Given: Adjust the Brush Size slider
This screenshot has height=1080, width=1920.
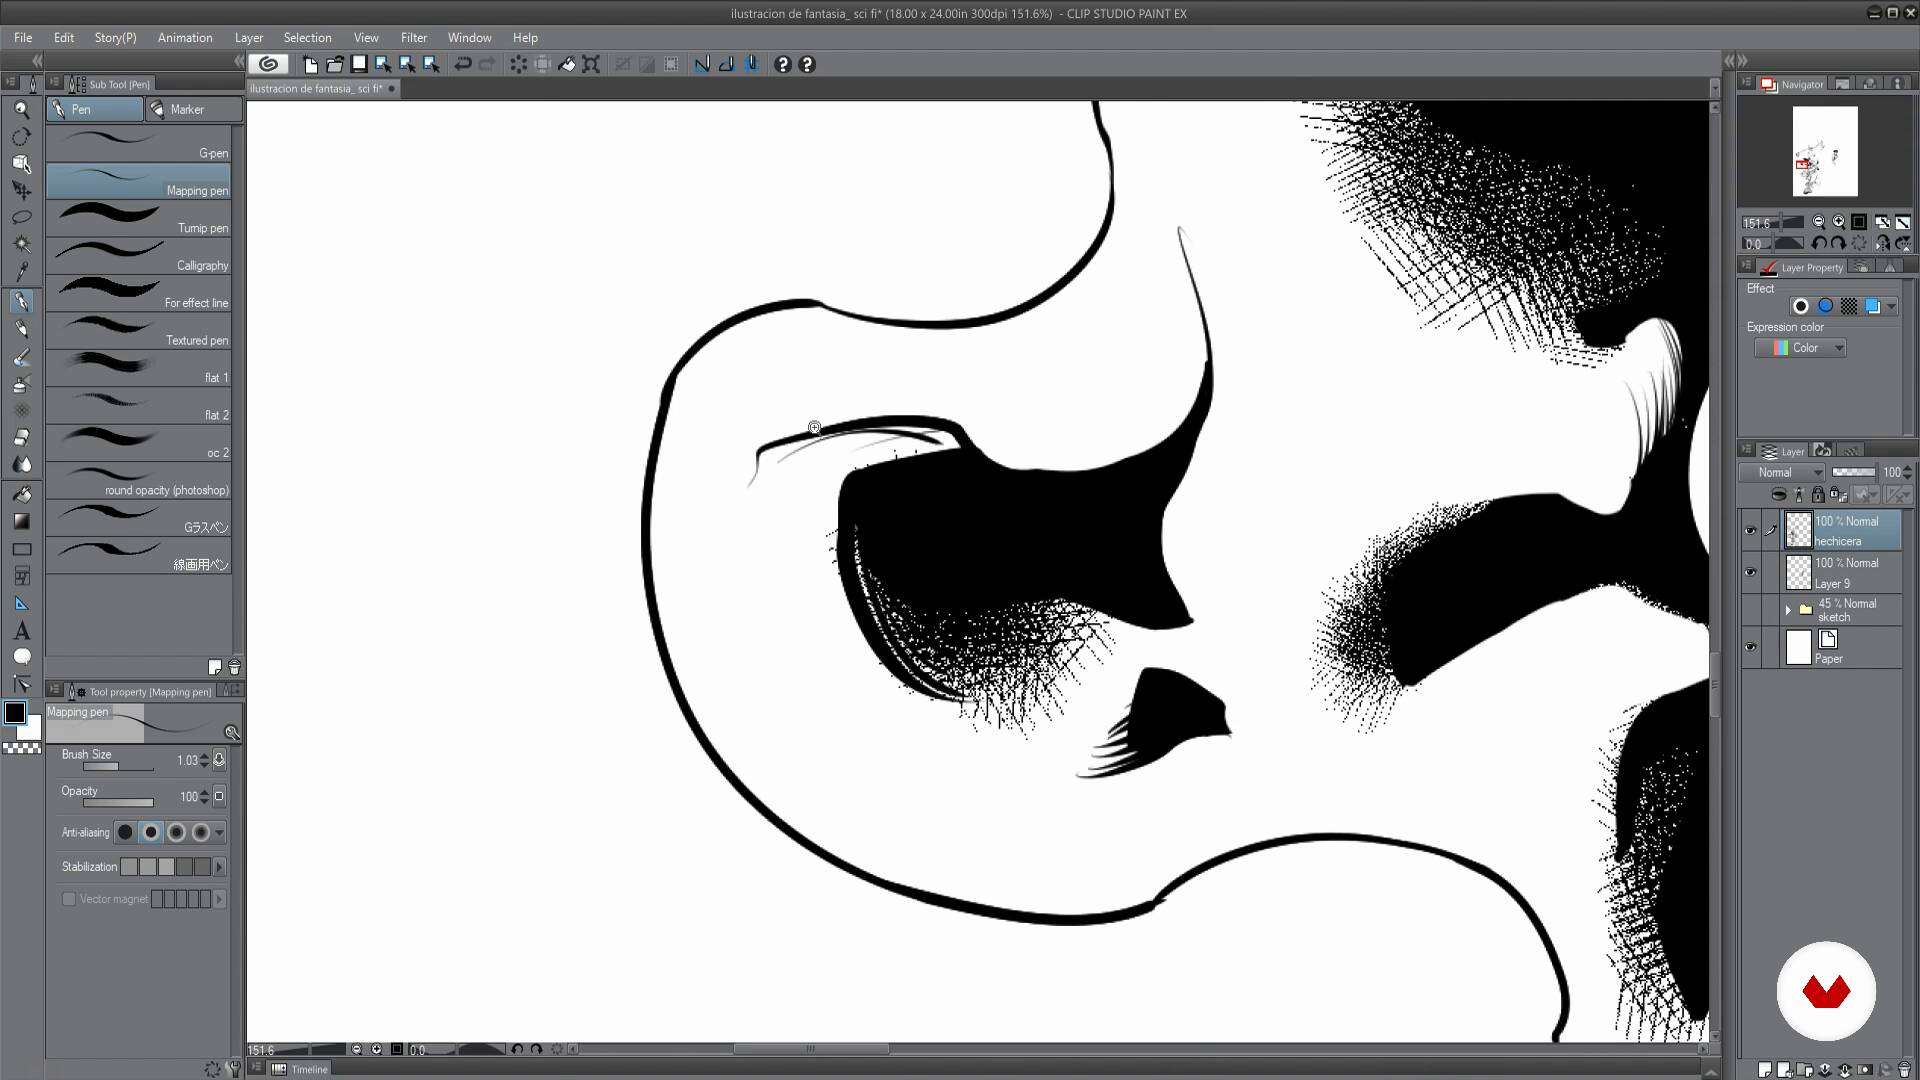Looking at the screenshot, I should (118, 767).
